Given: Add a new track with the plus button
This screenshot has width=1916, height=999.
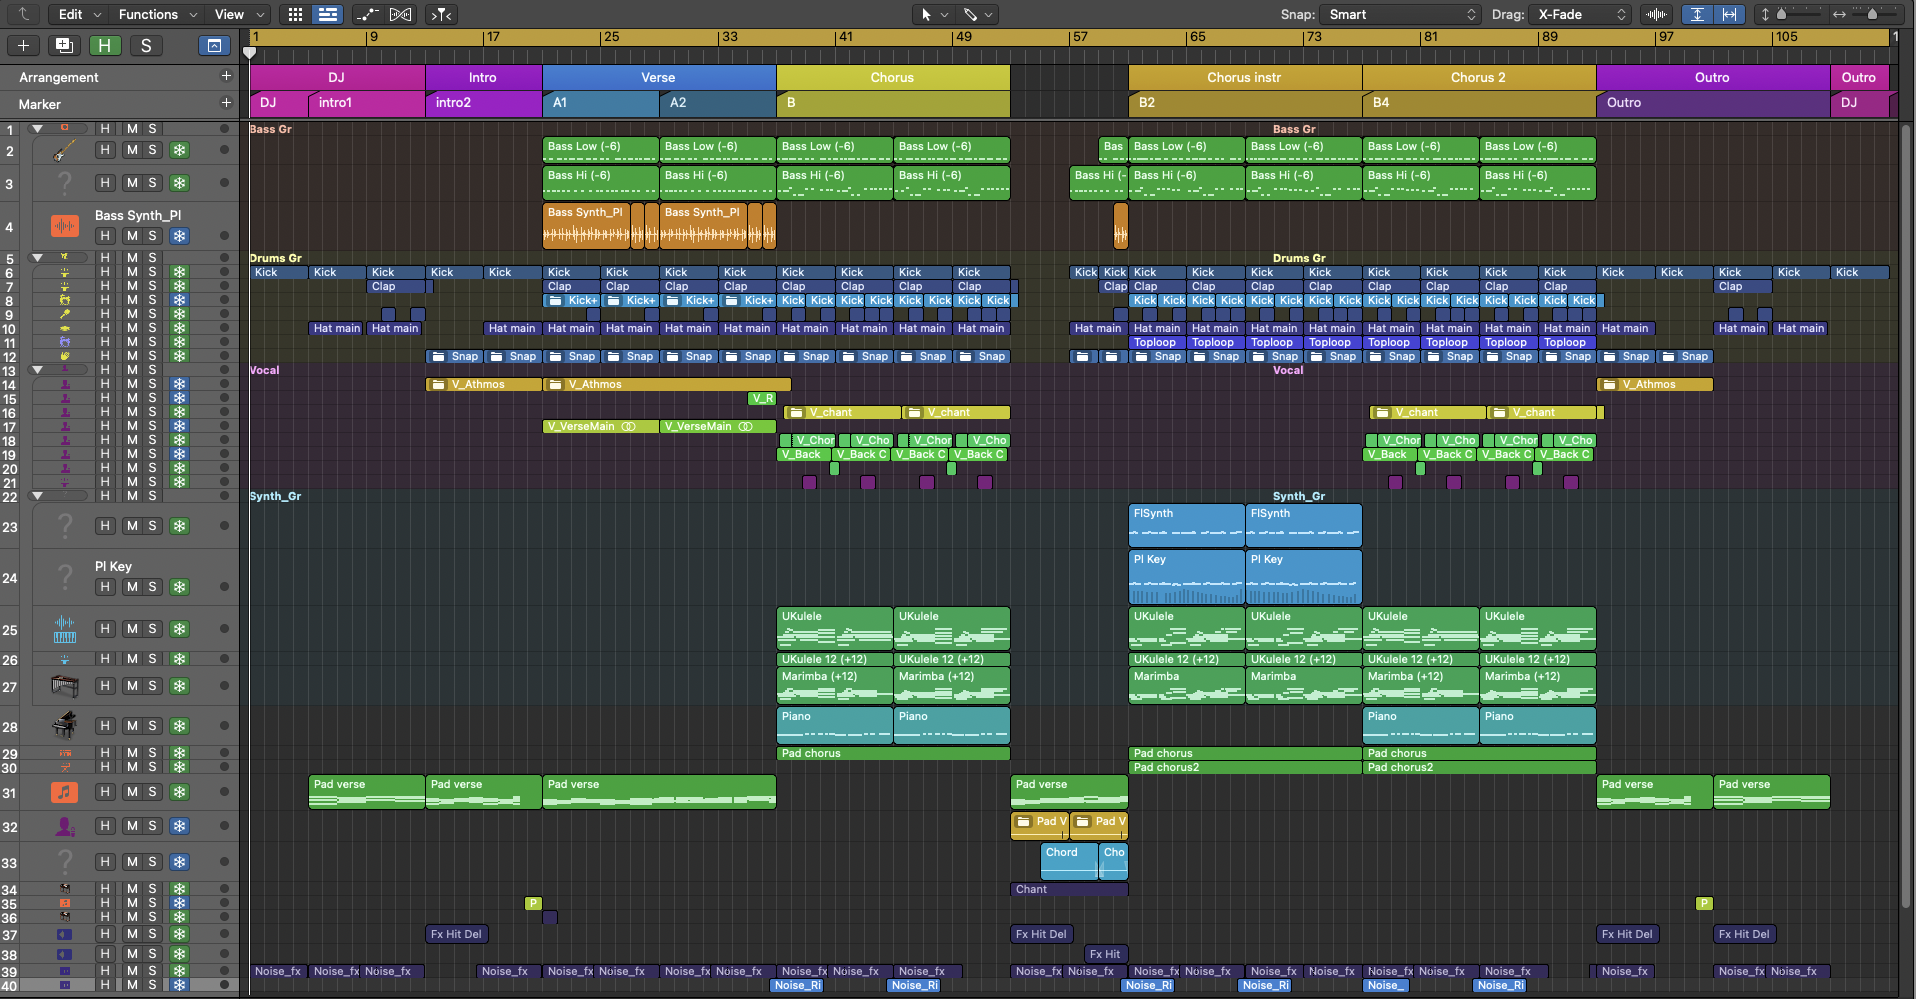Looking at the screenshot, I should [24, 45].
